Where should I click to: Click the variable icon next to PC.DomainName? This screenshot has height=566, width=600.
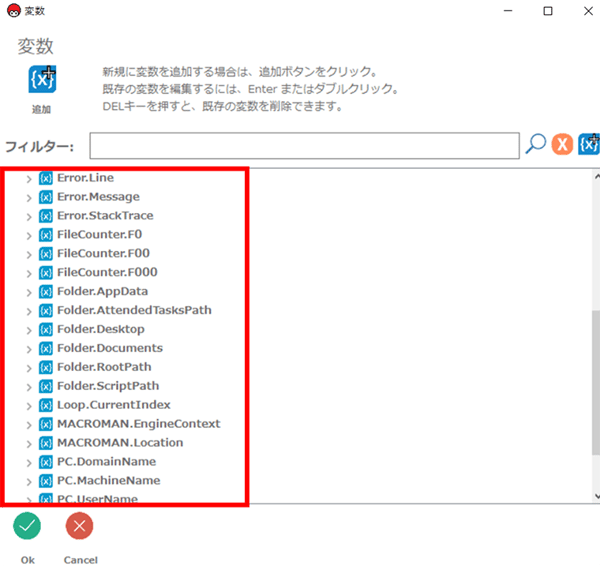click(x=46, y=462)
